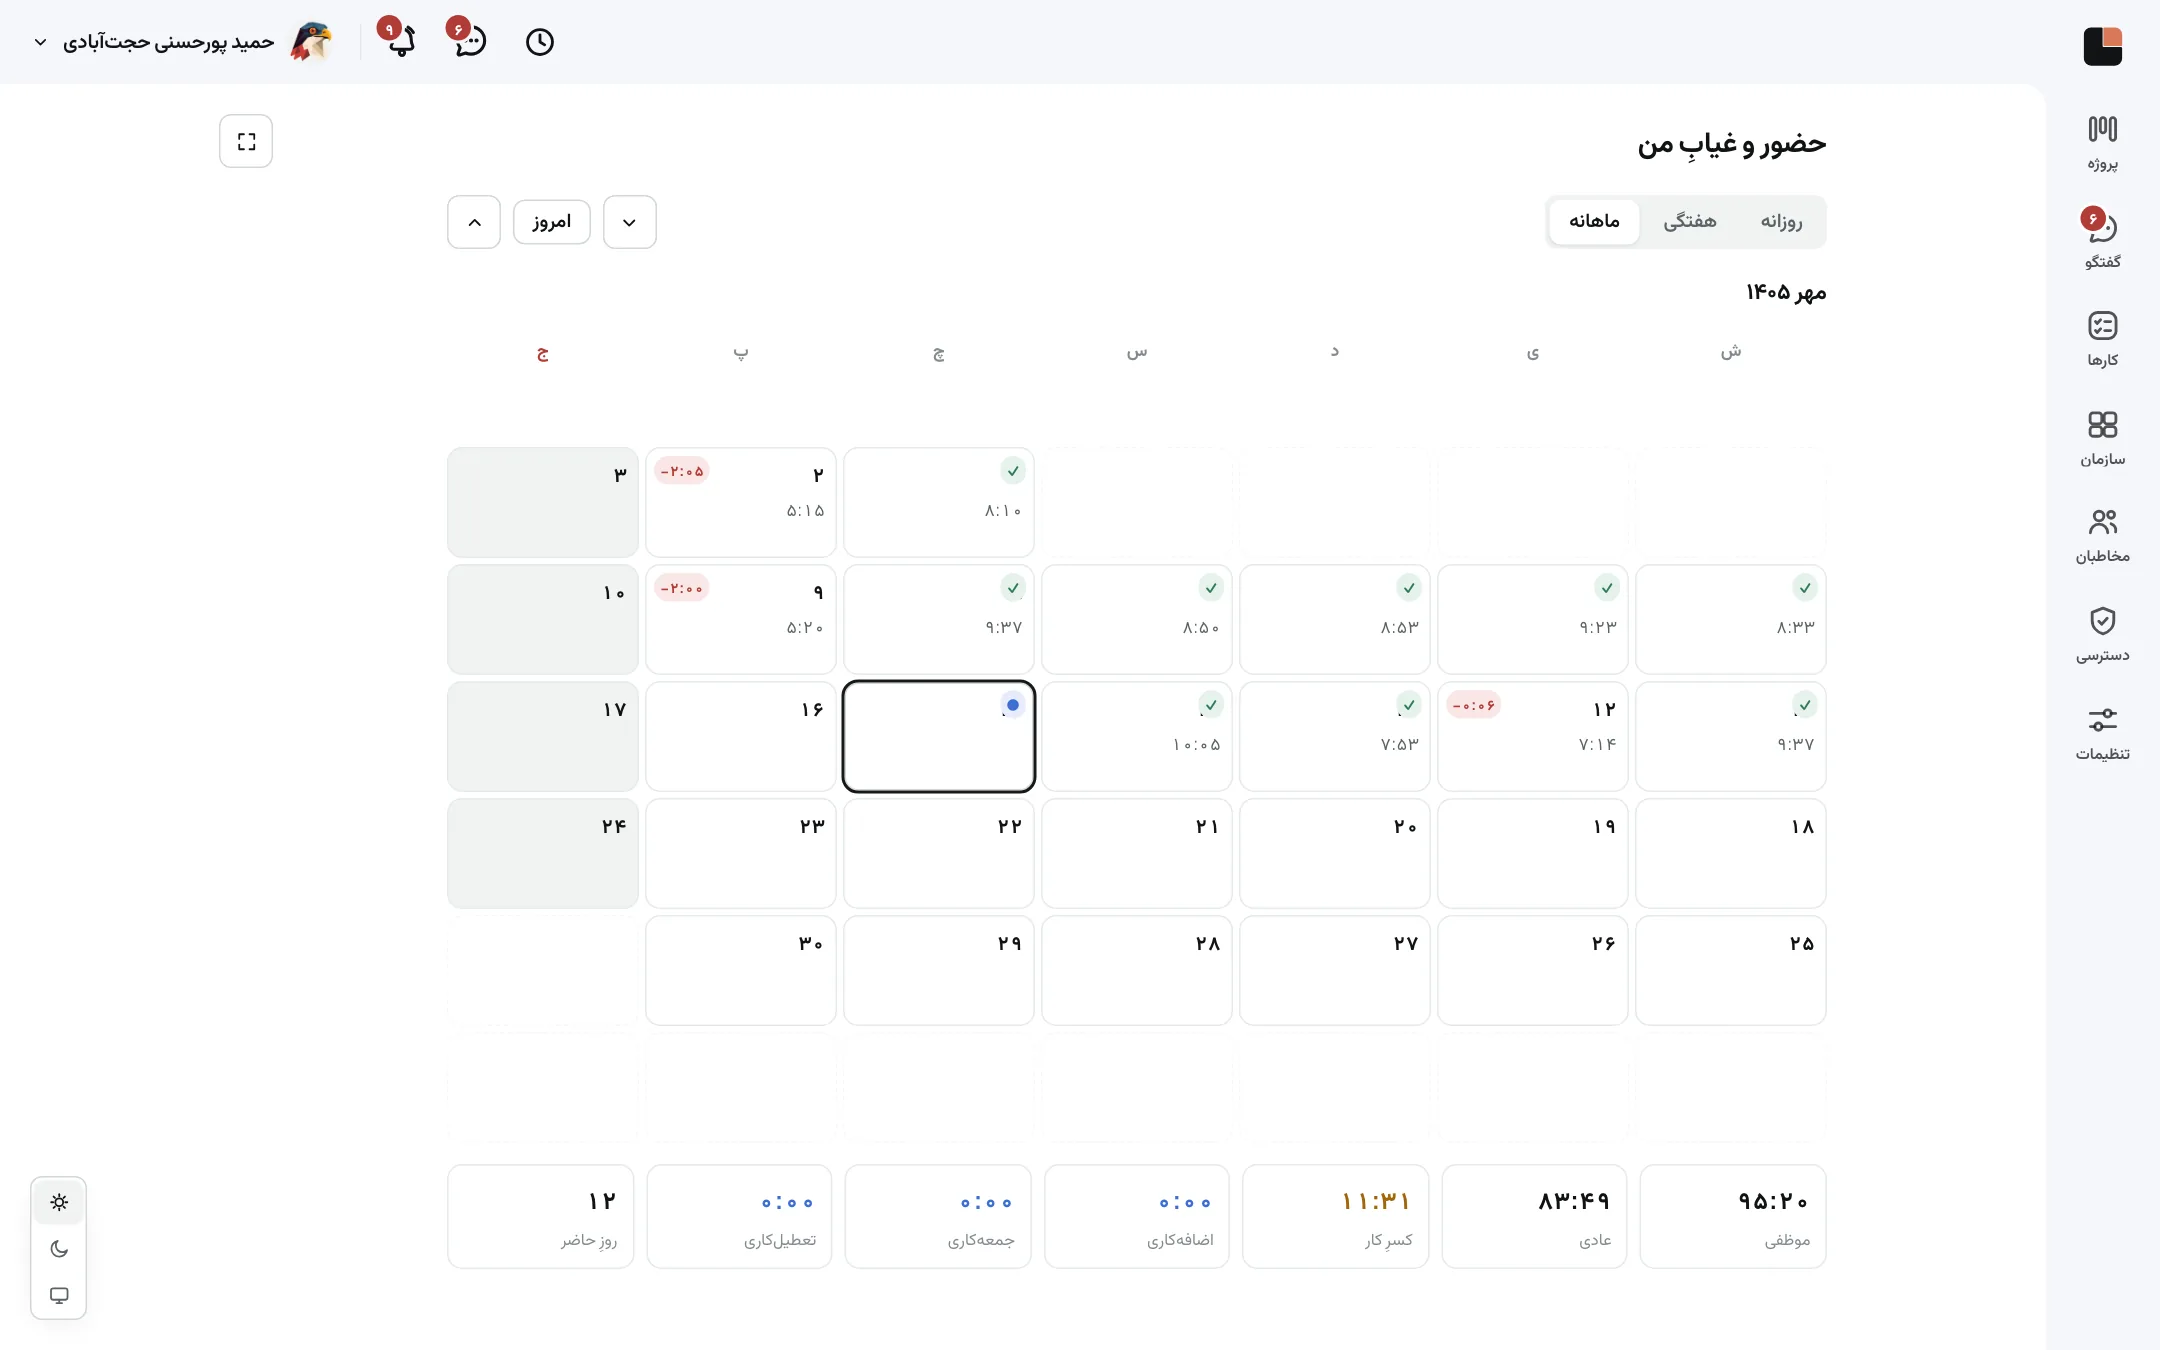Go to next month with down chevron

coord(630,222)
